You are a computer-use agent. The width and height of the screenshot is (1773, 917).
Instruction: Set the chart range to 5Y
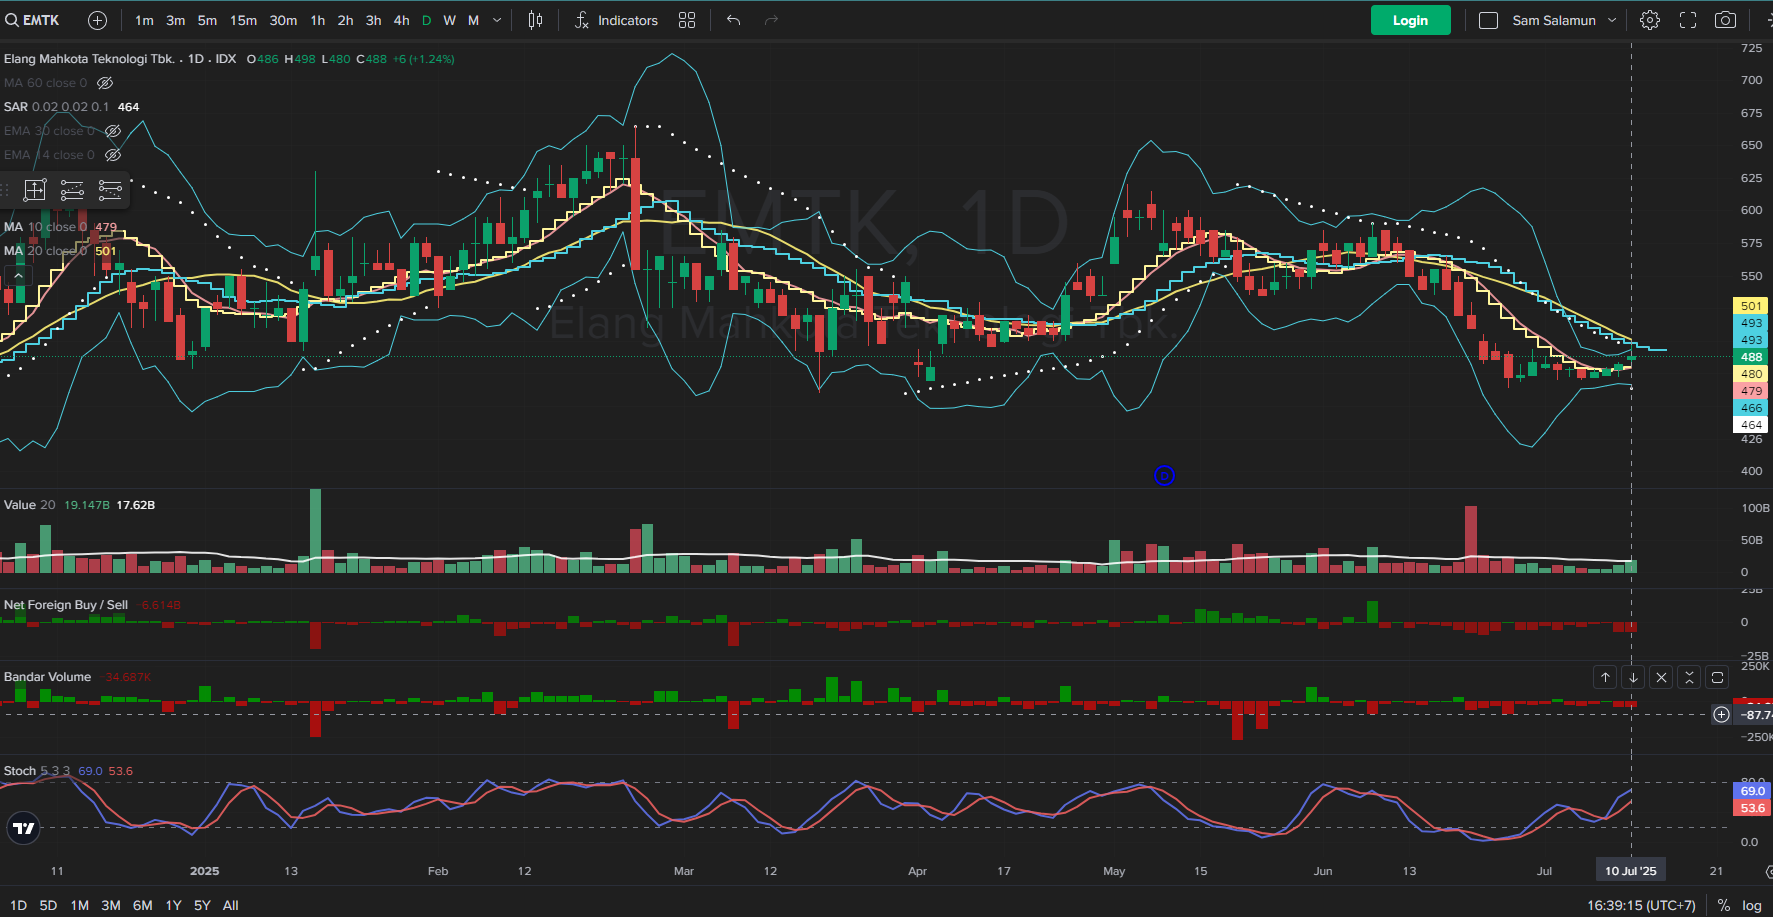(202, 905)
